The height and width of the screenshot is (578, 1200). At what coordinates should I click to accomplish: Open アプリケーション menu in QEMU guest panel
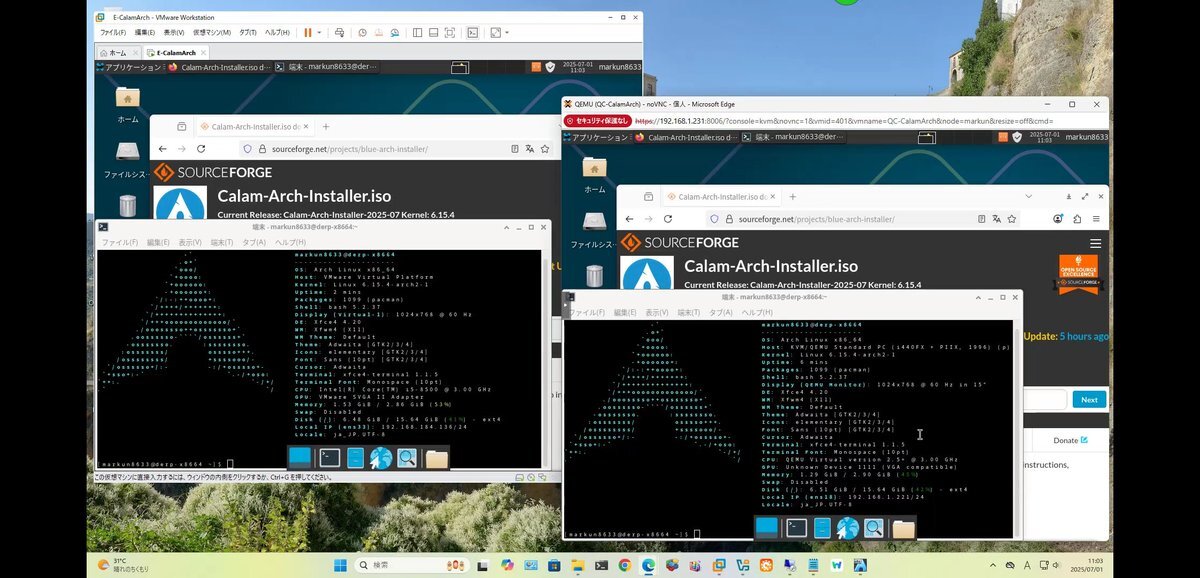pos(598,137)
